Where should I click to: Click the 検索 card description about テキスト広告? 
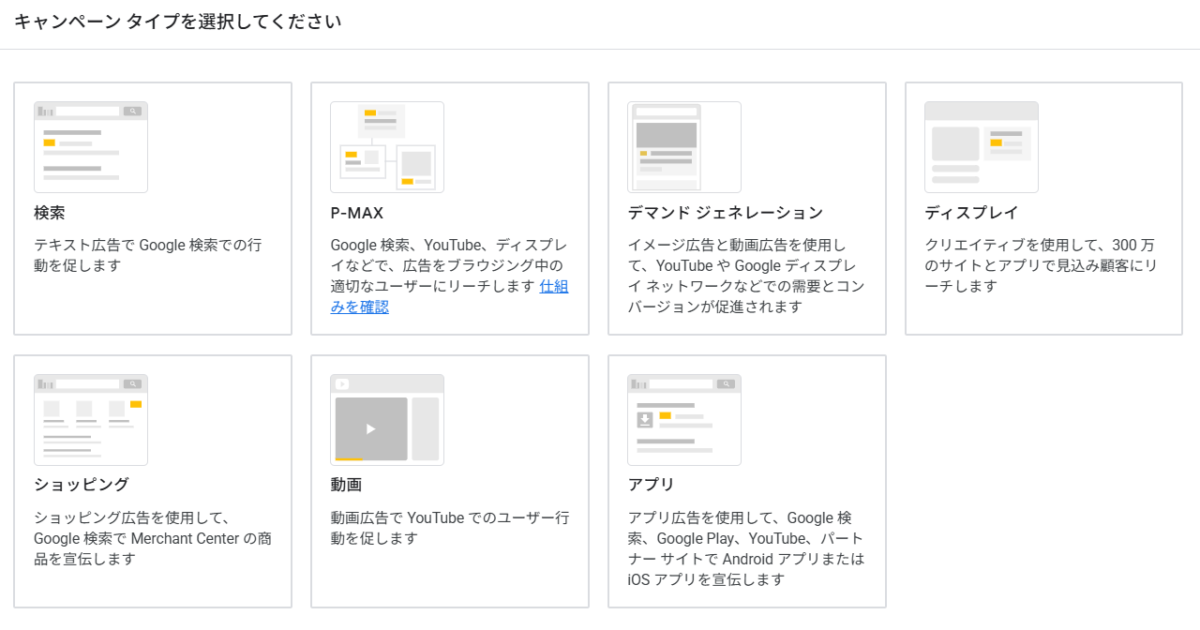point(148,255)
